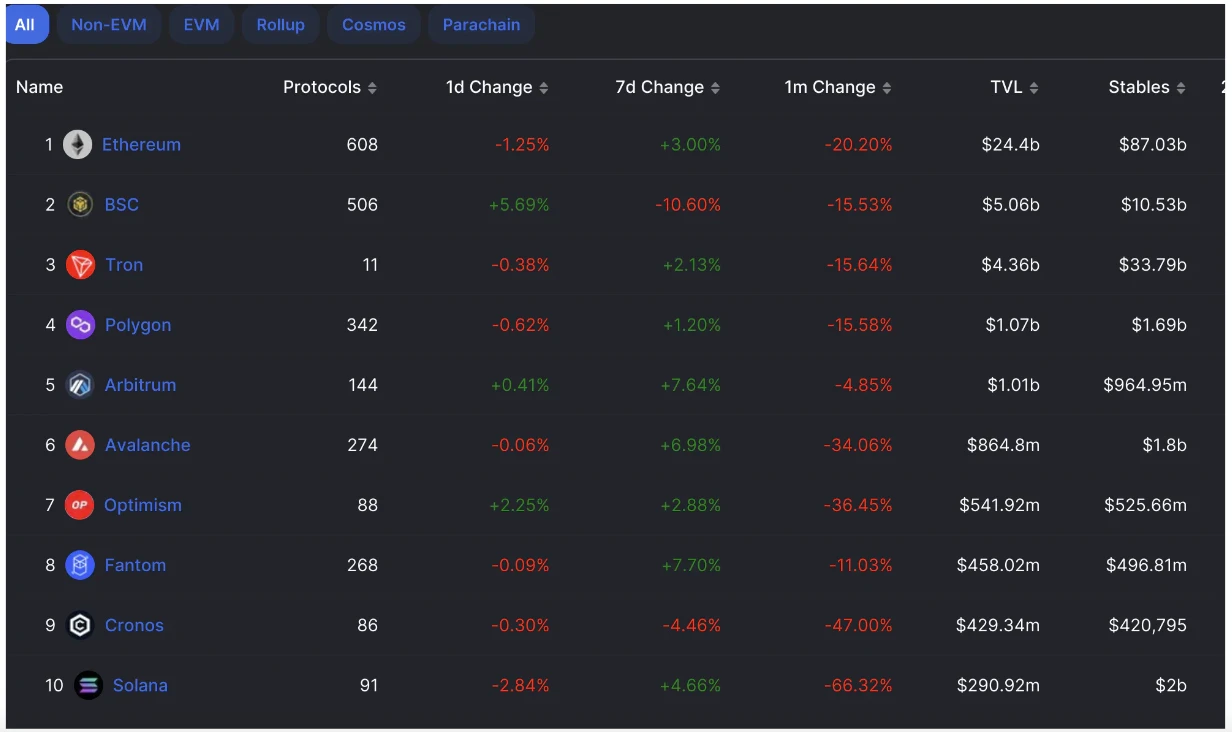Click Tron's protocol count 11

coord(369,265)
